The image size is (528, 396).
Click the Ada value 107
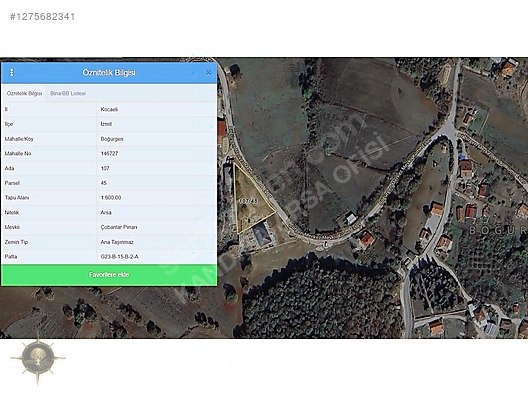pos(105,168)
